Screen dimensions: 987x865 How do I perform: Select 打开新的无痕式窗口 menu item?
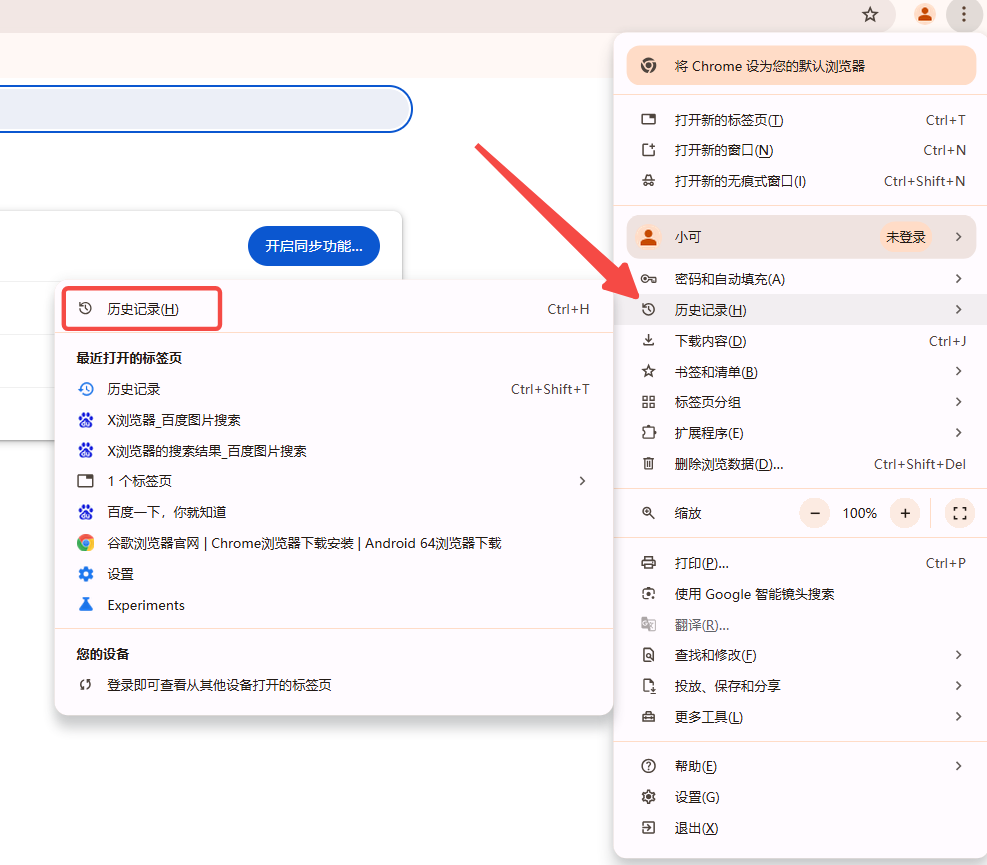801,181
